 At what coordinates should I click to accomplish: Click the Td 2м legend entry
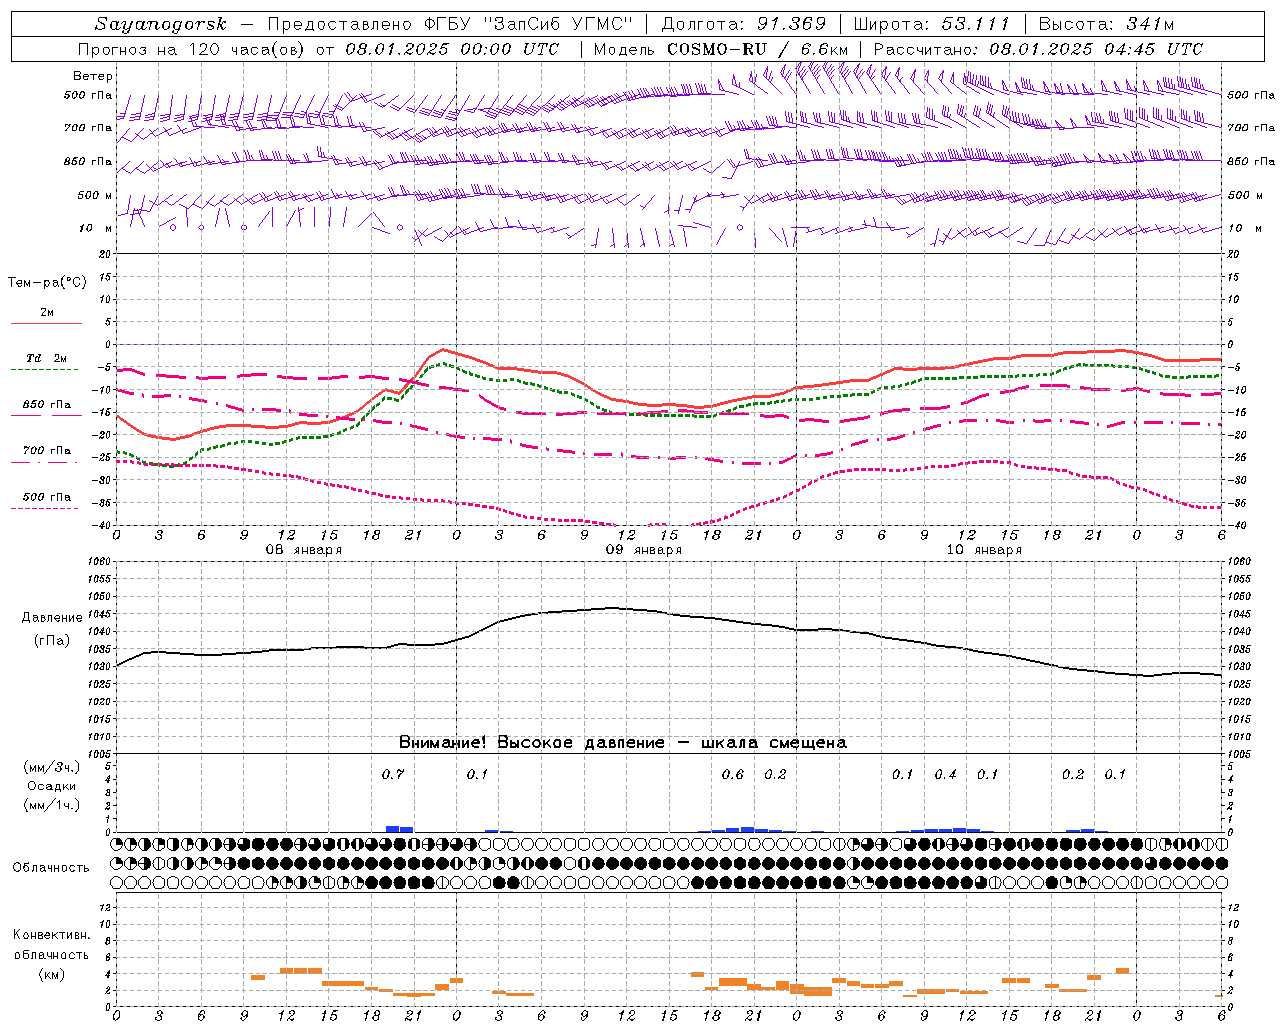[47, 358]
